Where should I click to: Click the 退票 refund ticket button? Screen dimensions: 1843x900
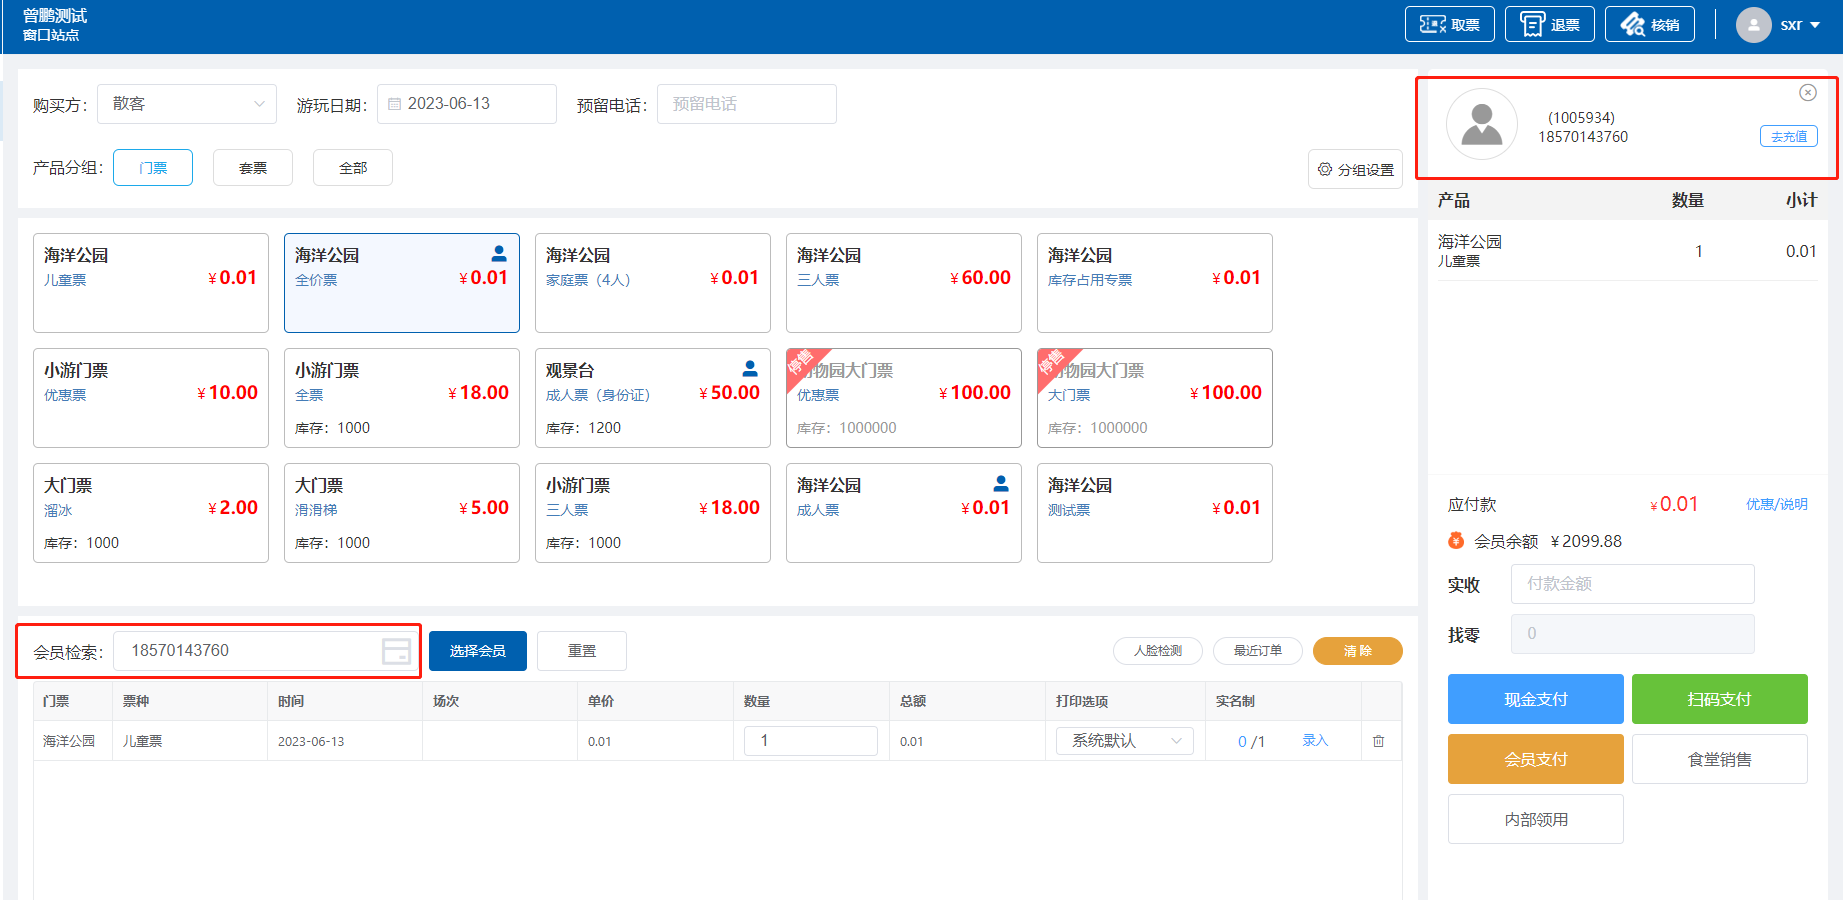pyautogui.click(x=1549, y=25)
